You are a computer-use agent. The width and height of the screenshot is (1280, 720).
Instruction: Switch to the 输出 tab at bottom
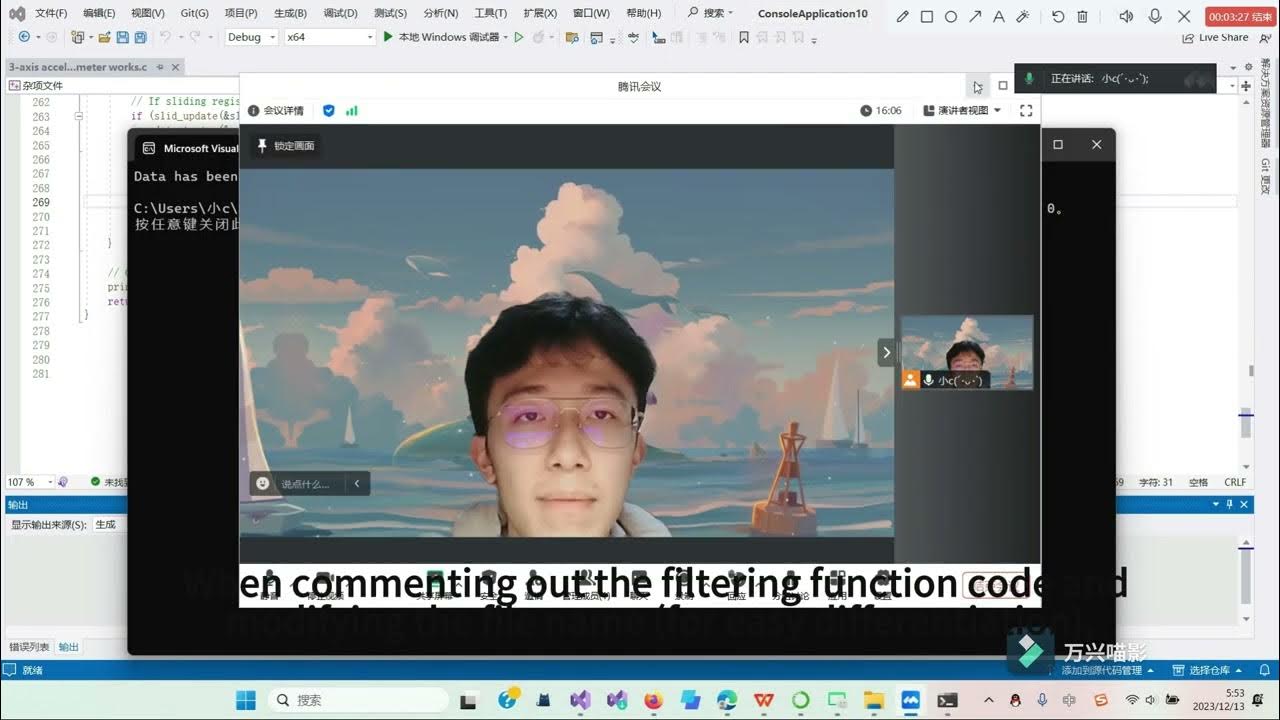click(69, 647)
